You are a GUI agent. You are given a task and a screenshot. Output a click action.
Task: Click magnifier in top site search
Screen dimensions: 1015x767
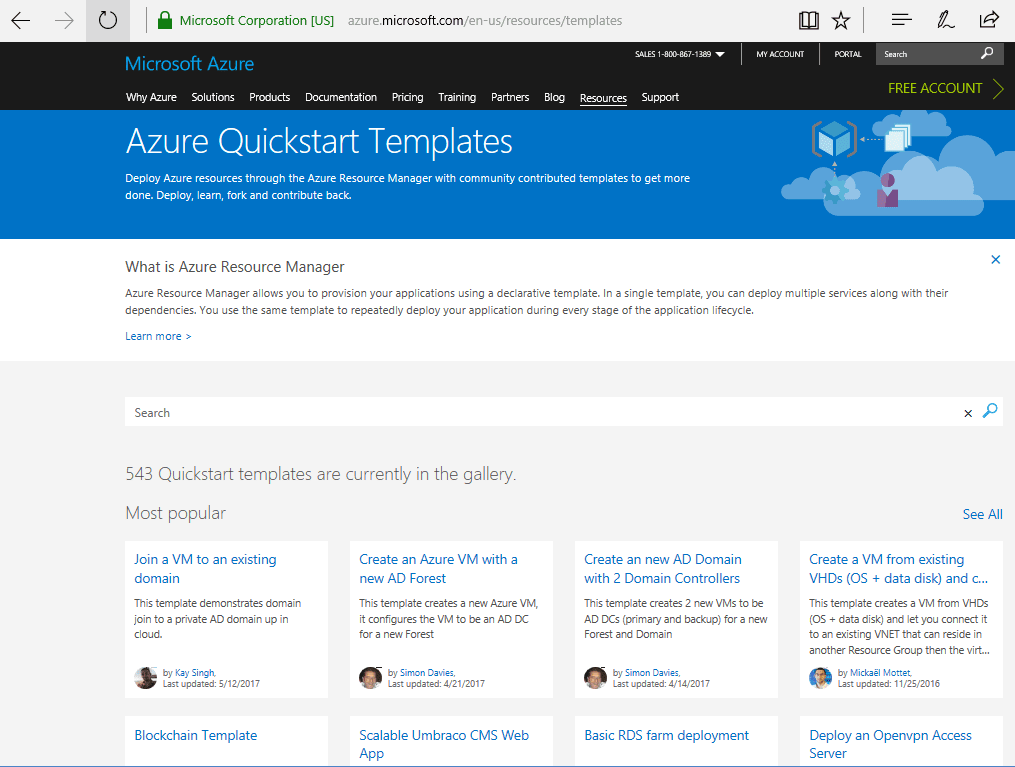(987, 53)
